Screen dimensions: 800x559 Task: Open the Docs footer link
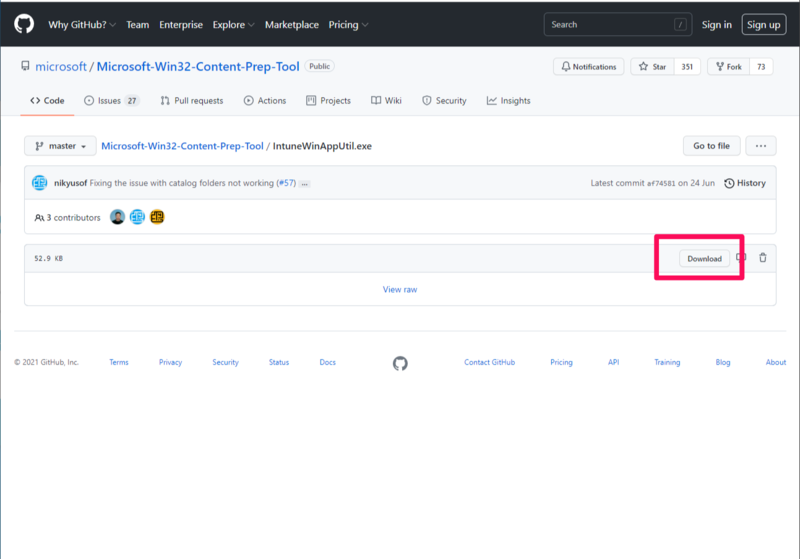coord(328,362)
